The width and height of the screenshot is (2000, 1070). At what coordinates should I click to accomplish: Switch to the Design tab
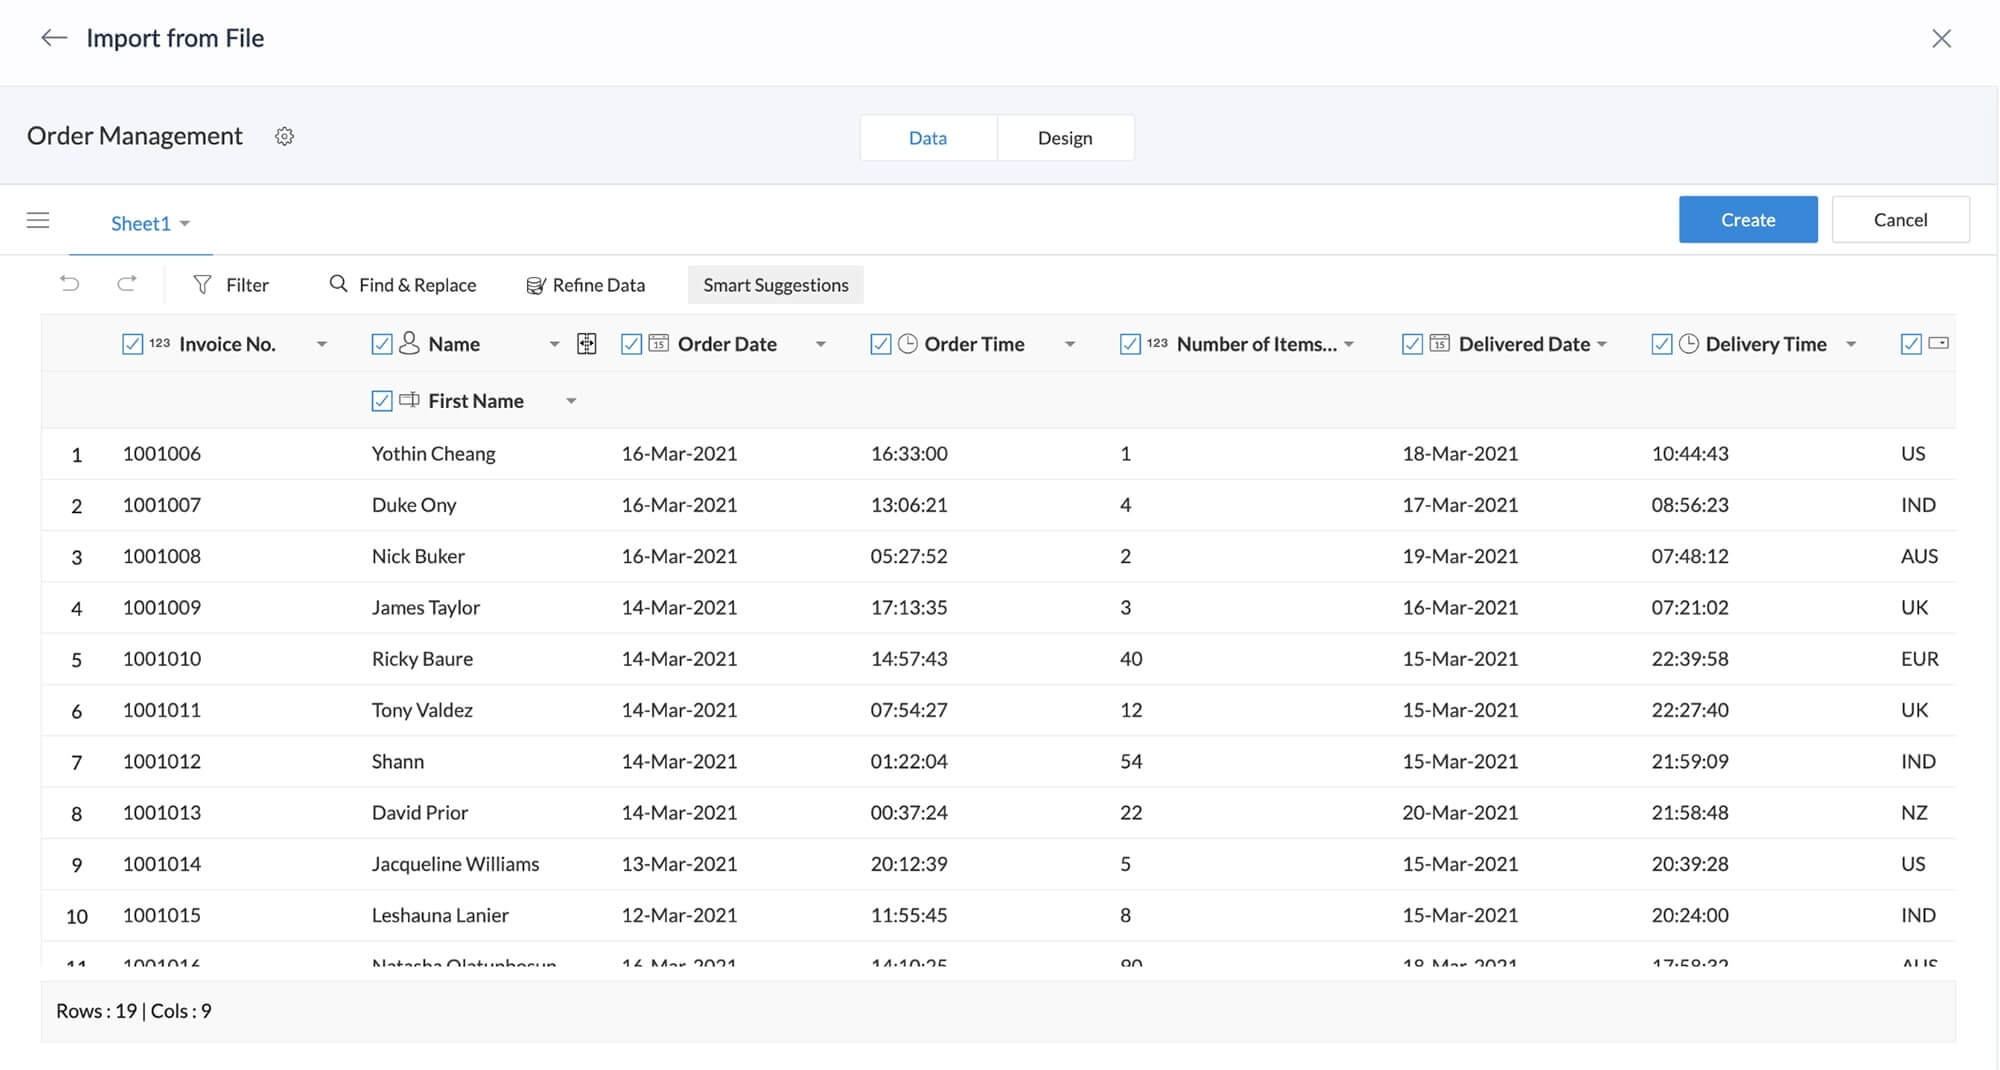tap(1064, 138)
